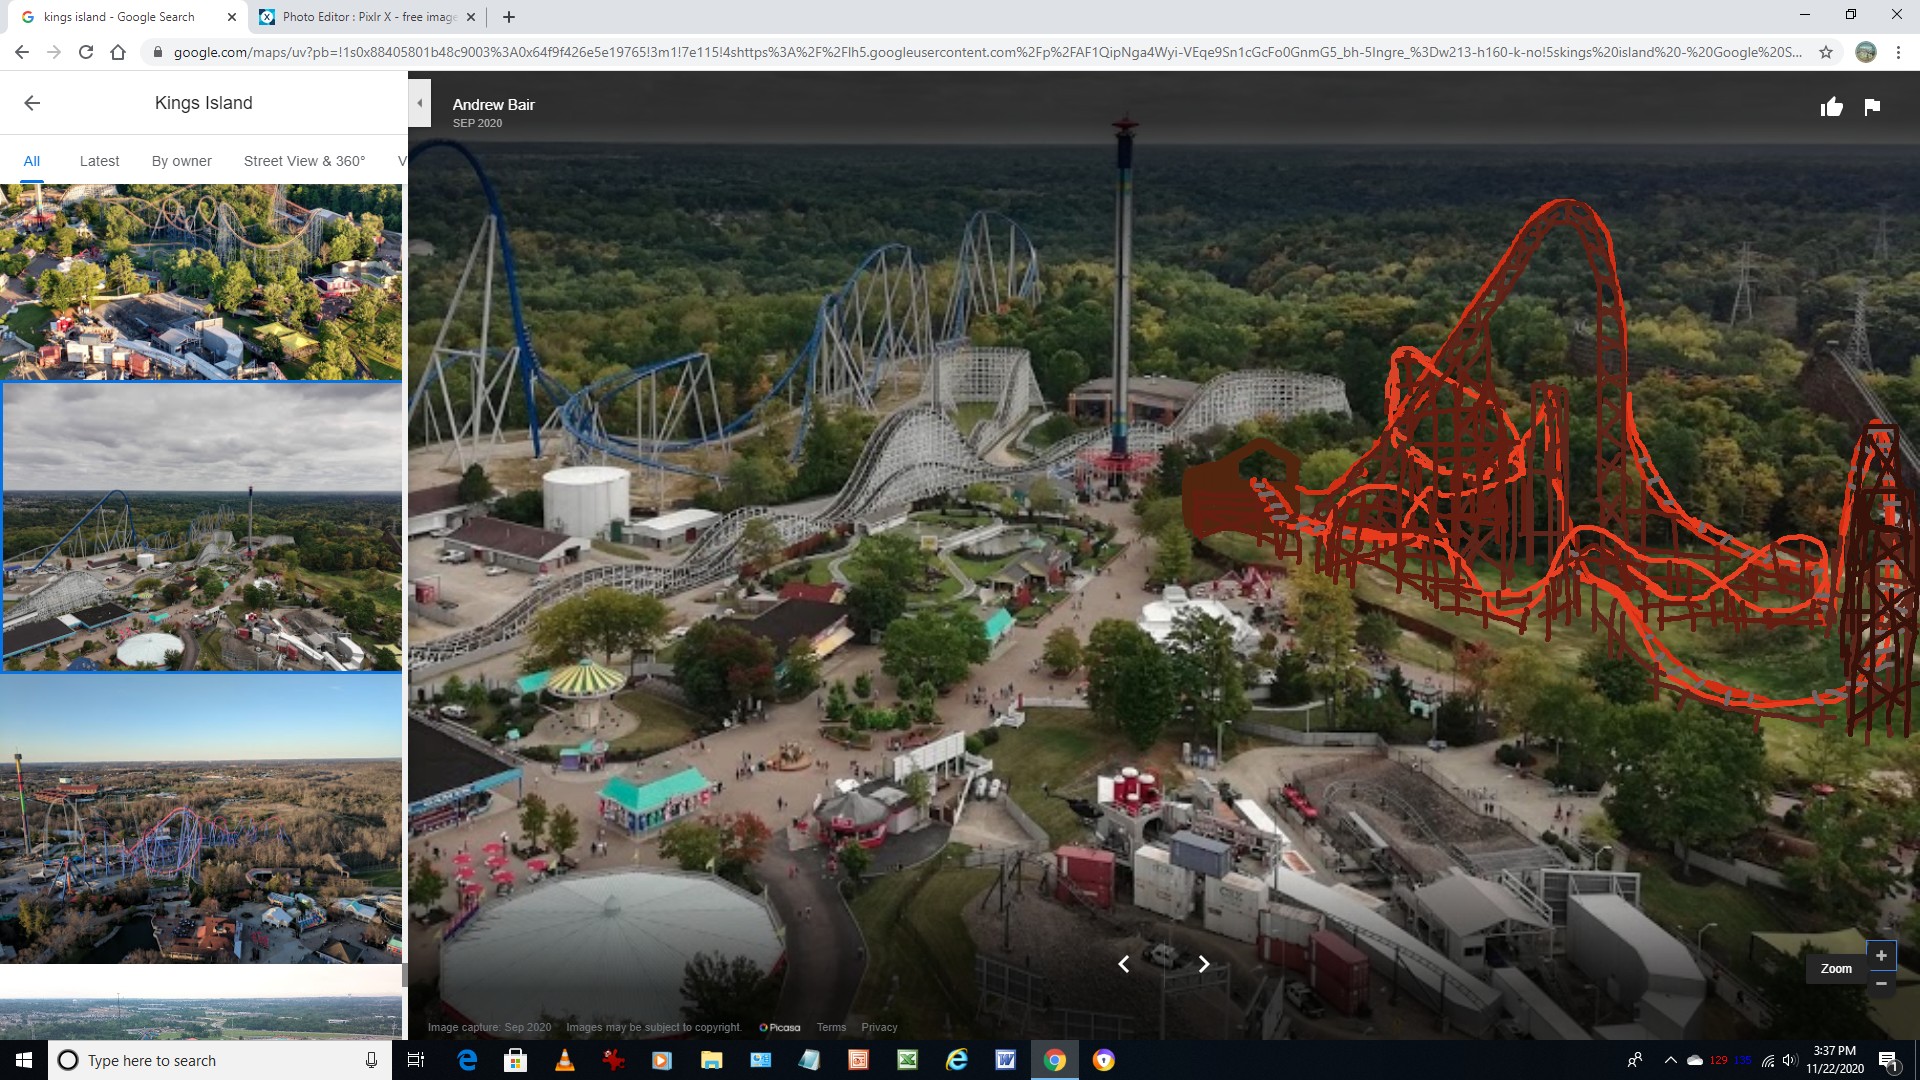
Task: Collapse the side photo panel
Action: [x=420, y=103]
